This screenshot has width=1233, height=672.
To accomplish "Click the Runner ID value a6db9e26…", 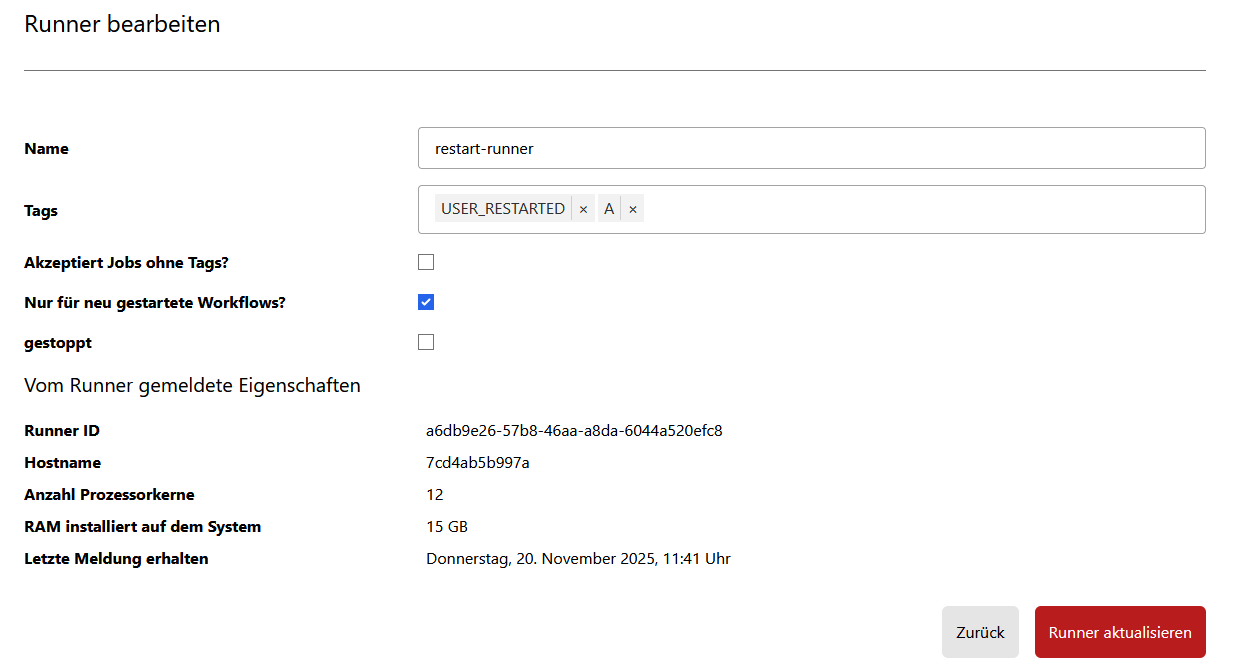I will pos(574,431).
